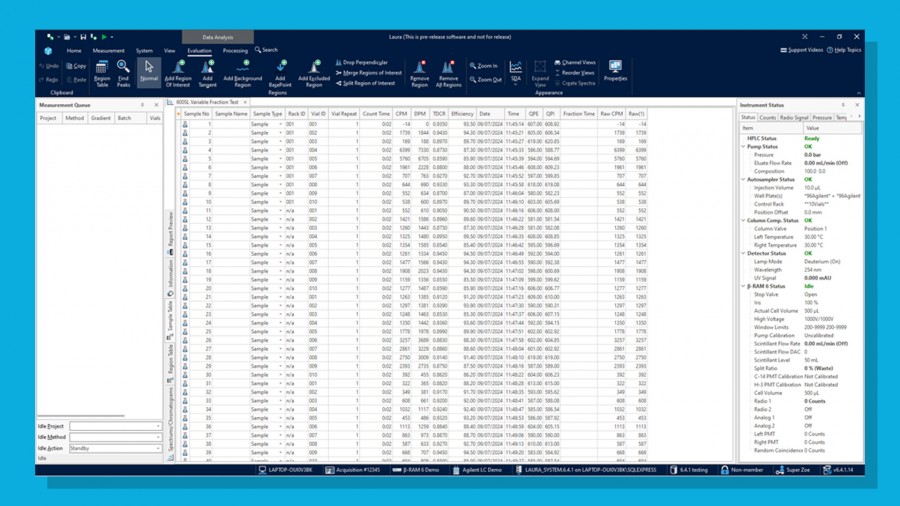Open Support Videos link
Image resolution: width=900 pixels, height=506 pixels.
[x=802, y=50]
